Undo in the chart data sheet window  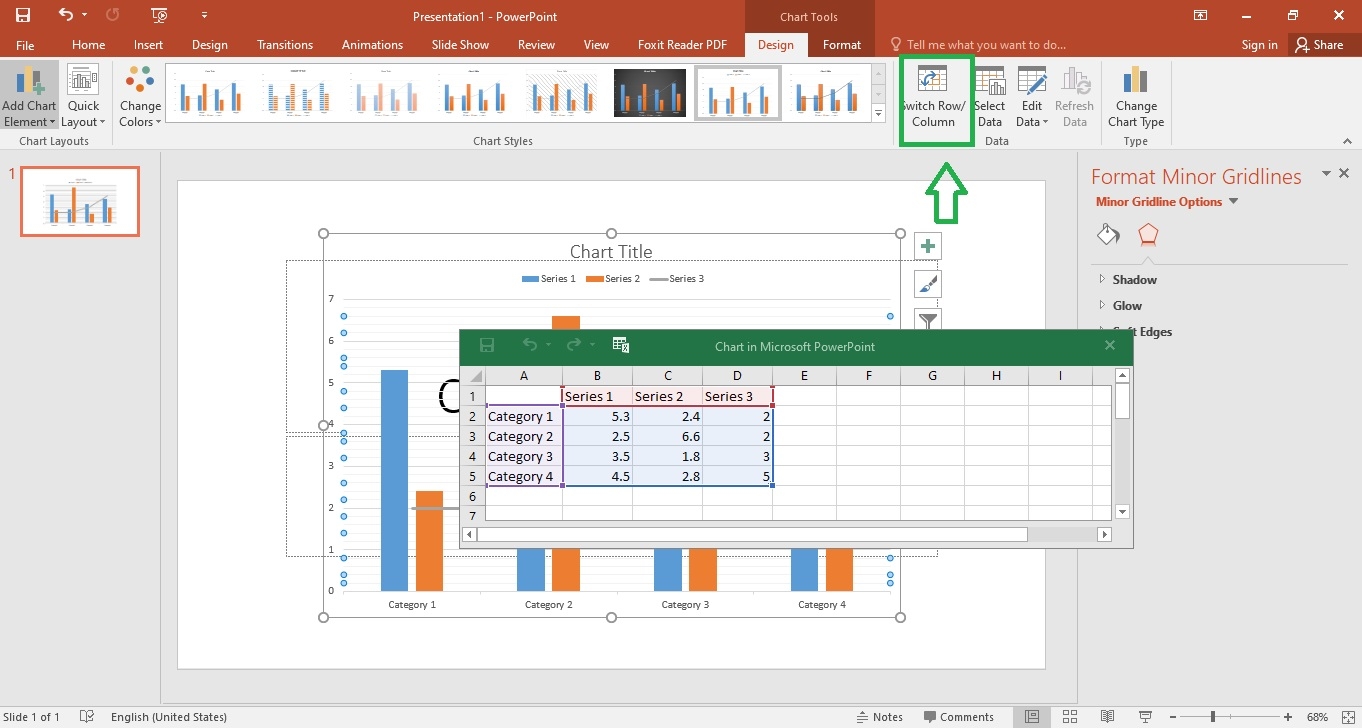(x=530, y=345)
